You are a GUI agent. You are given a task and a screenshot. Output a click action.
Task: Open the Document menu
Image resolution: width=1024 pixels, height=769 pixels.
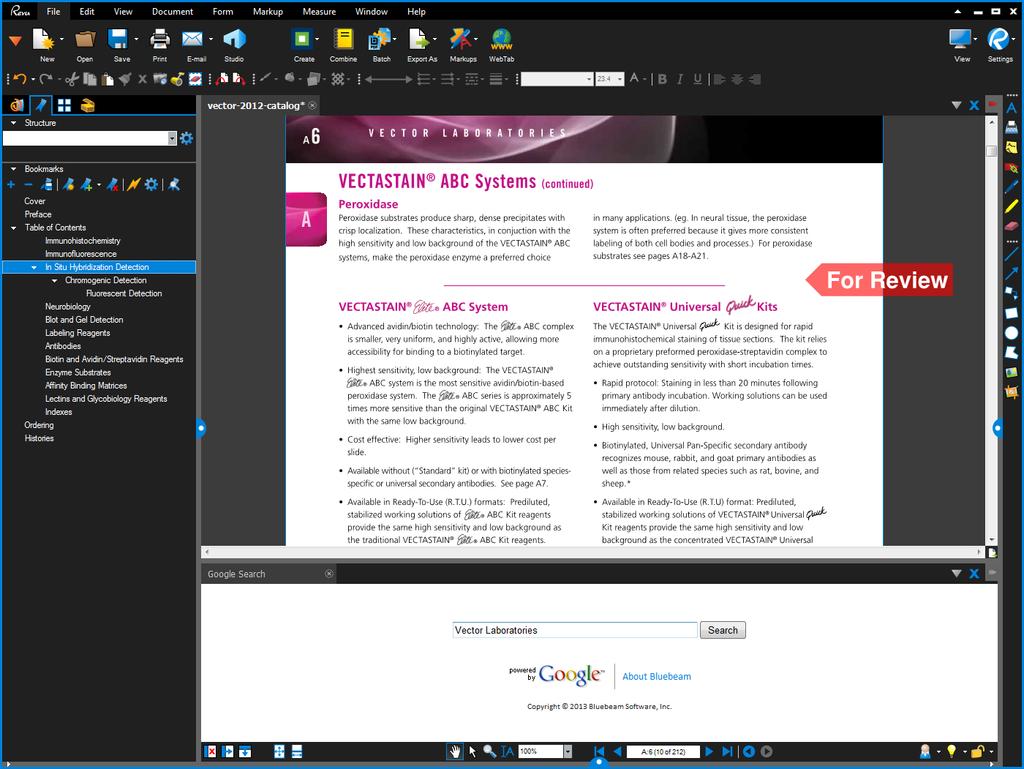pyautogui.click(x=172, y=12)
